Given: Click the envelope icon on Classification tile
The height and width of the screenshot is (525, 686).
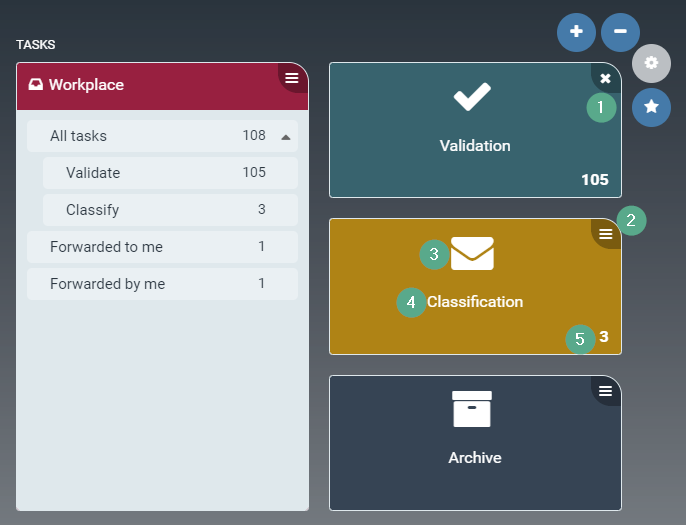Looking at the screenshot, I should [x=473, y=254].
